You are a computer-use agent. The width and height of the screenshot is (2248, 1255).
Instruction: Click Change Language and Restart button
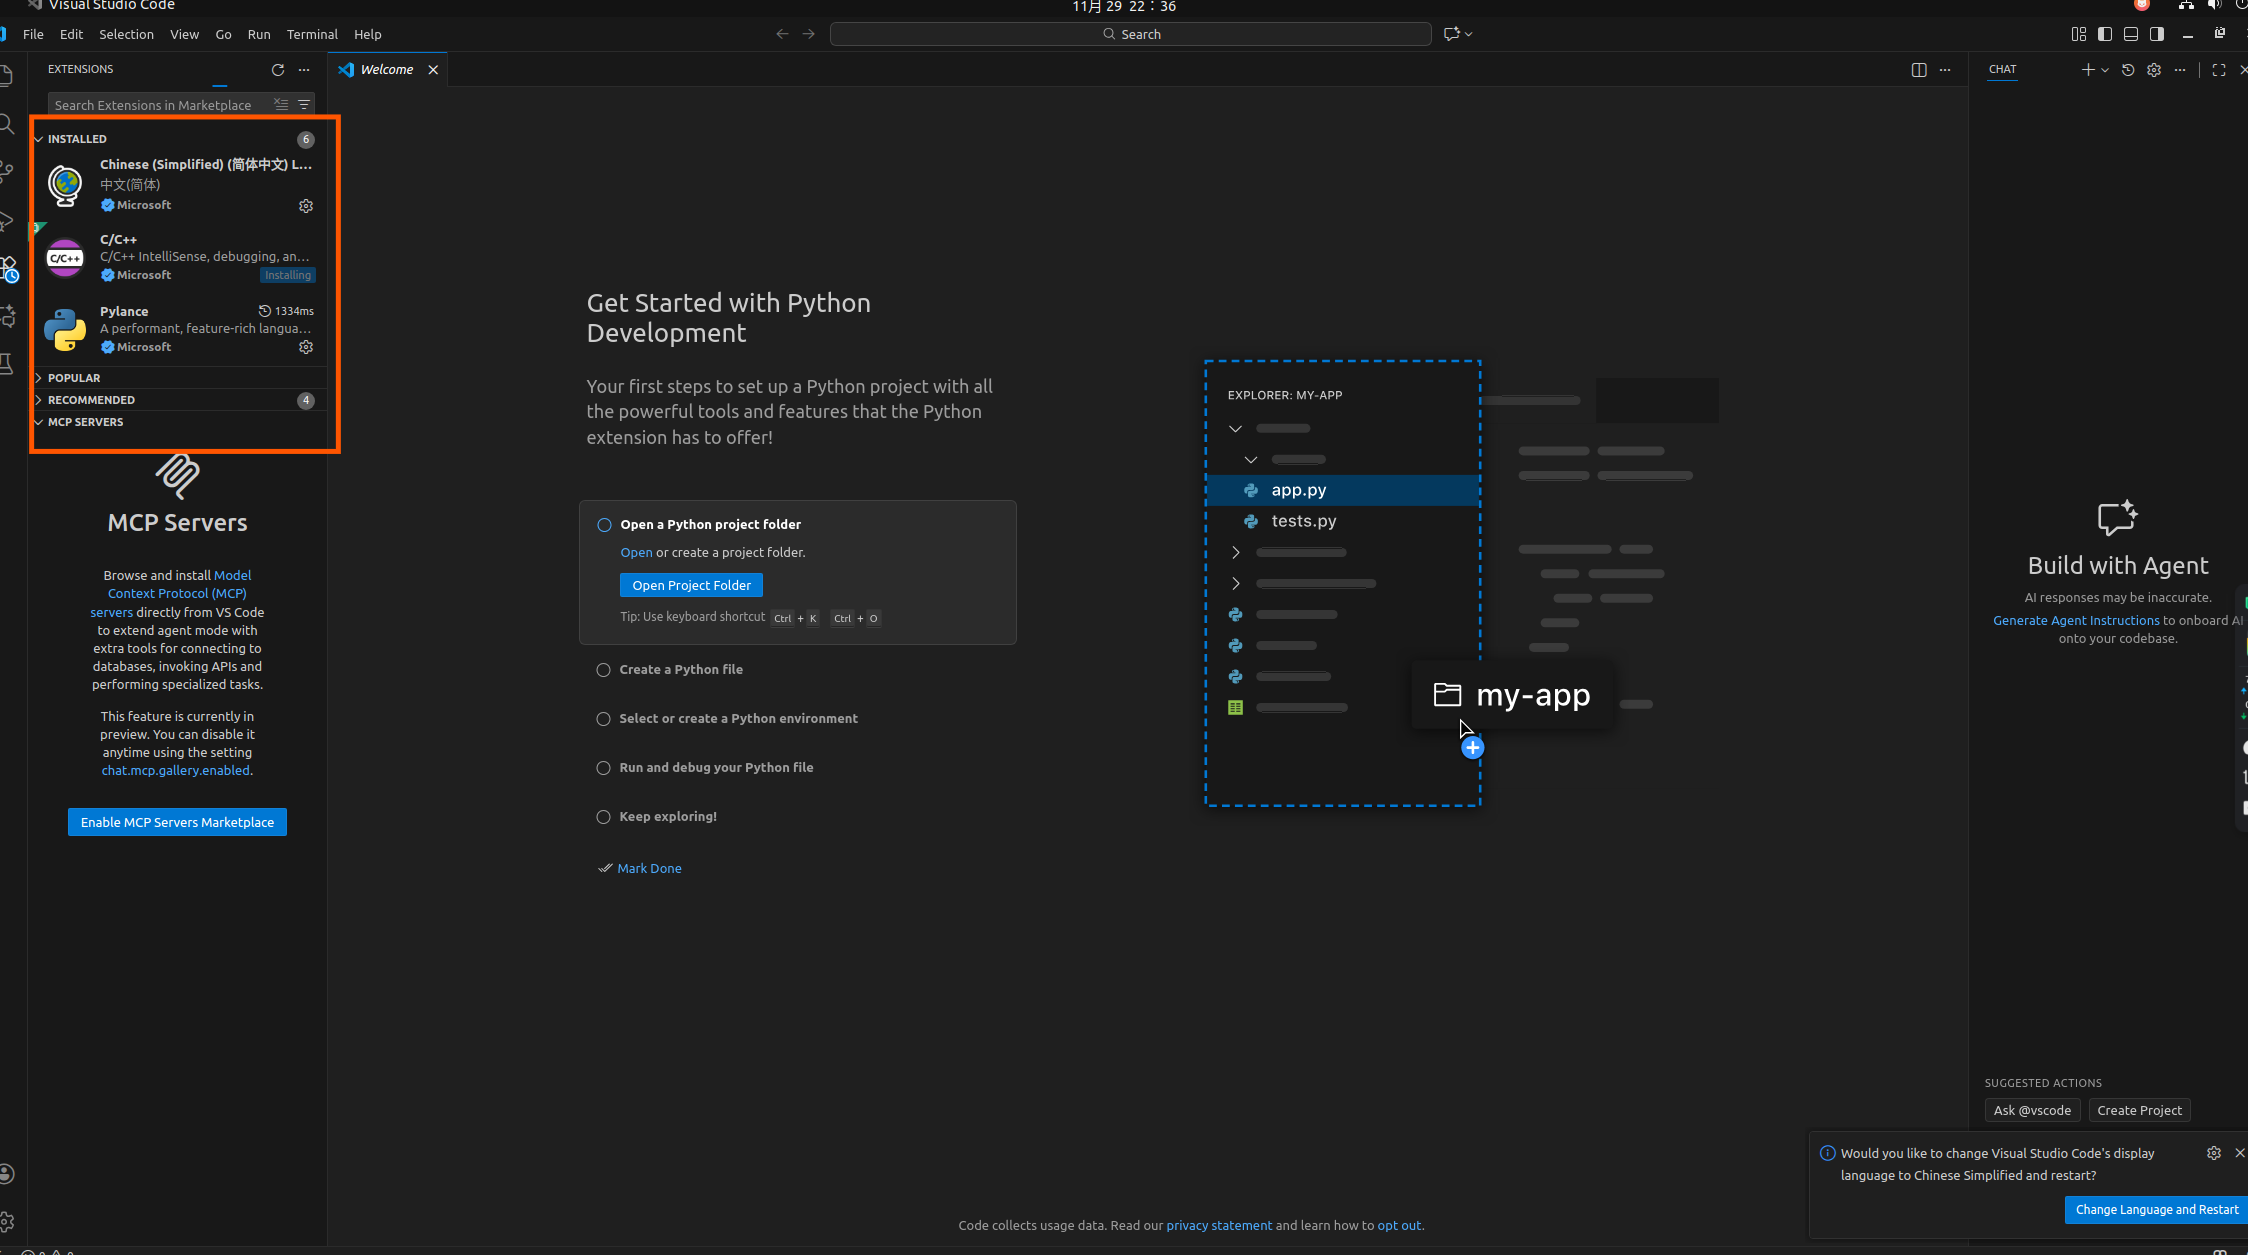pos(2156,1210)
